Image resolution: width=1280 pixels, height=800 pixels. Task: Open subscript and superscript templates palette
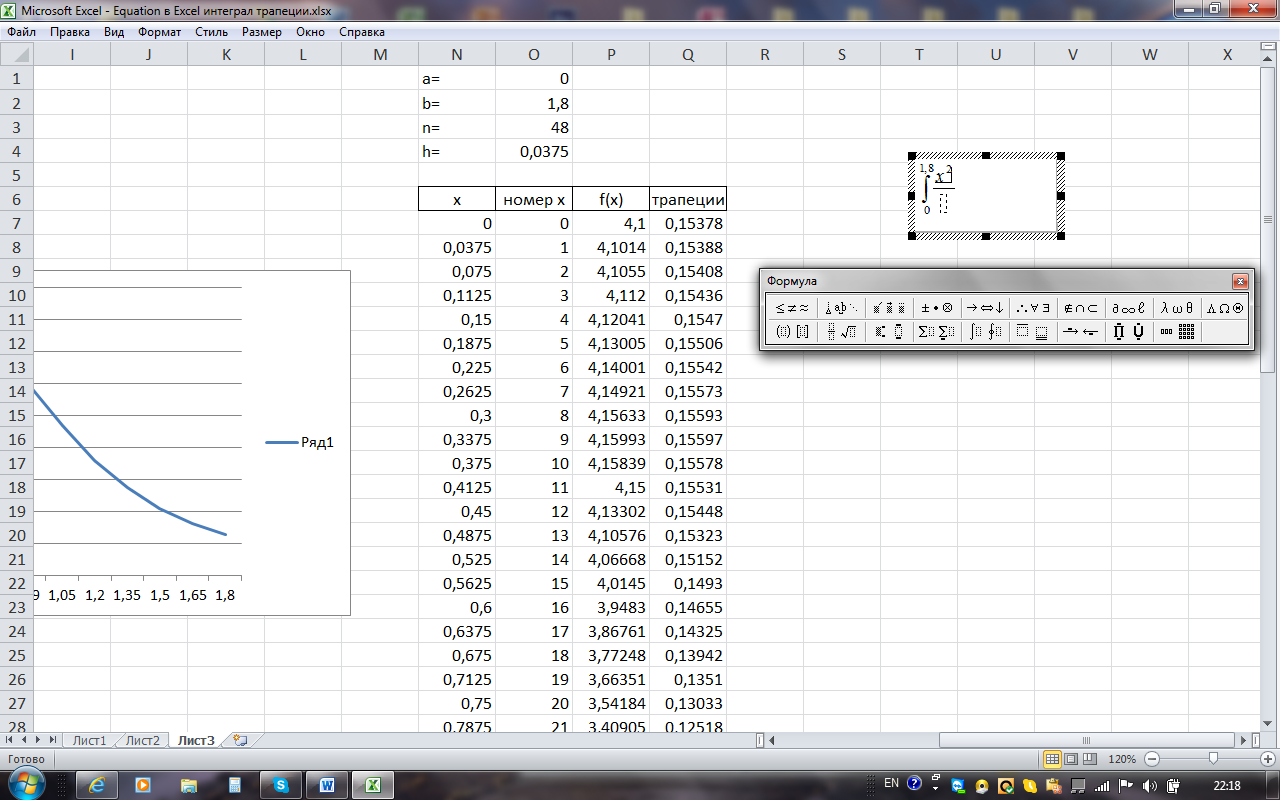point(888,332)
